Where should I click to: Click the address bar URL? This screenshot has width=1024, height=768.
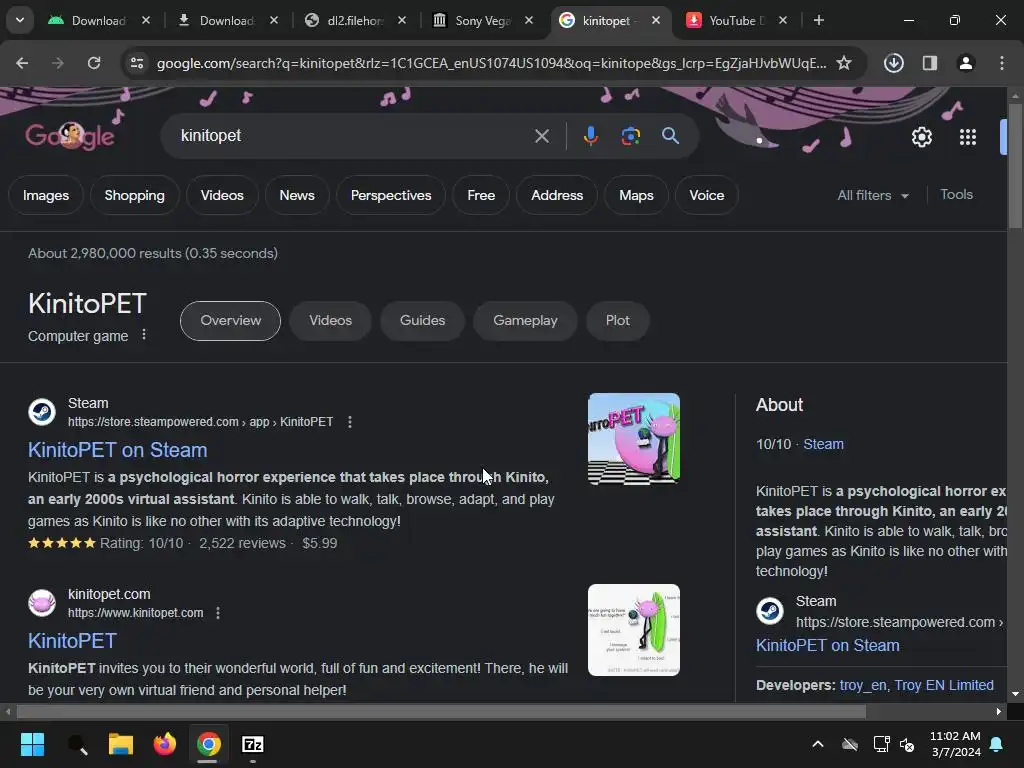click(491, 63)
